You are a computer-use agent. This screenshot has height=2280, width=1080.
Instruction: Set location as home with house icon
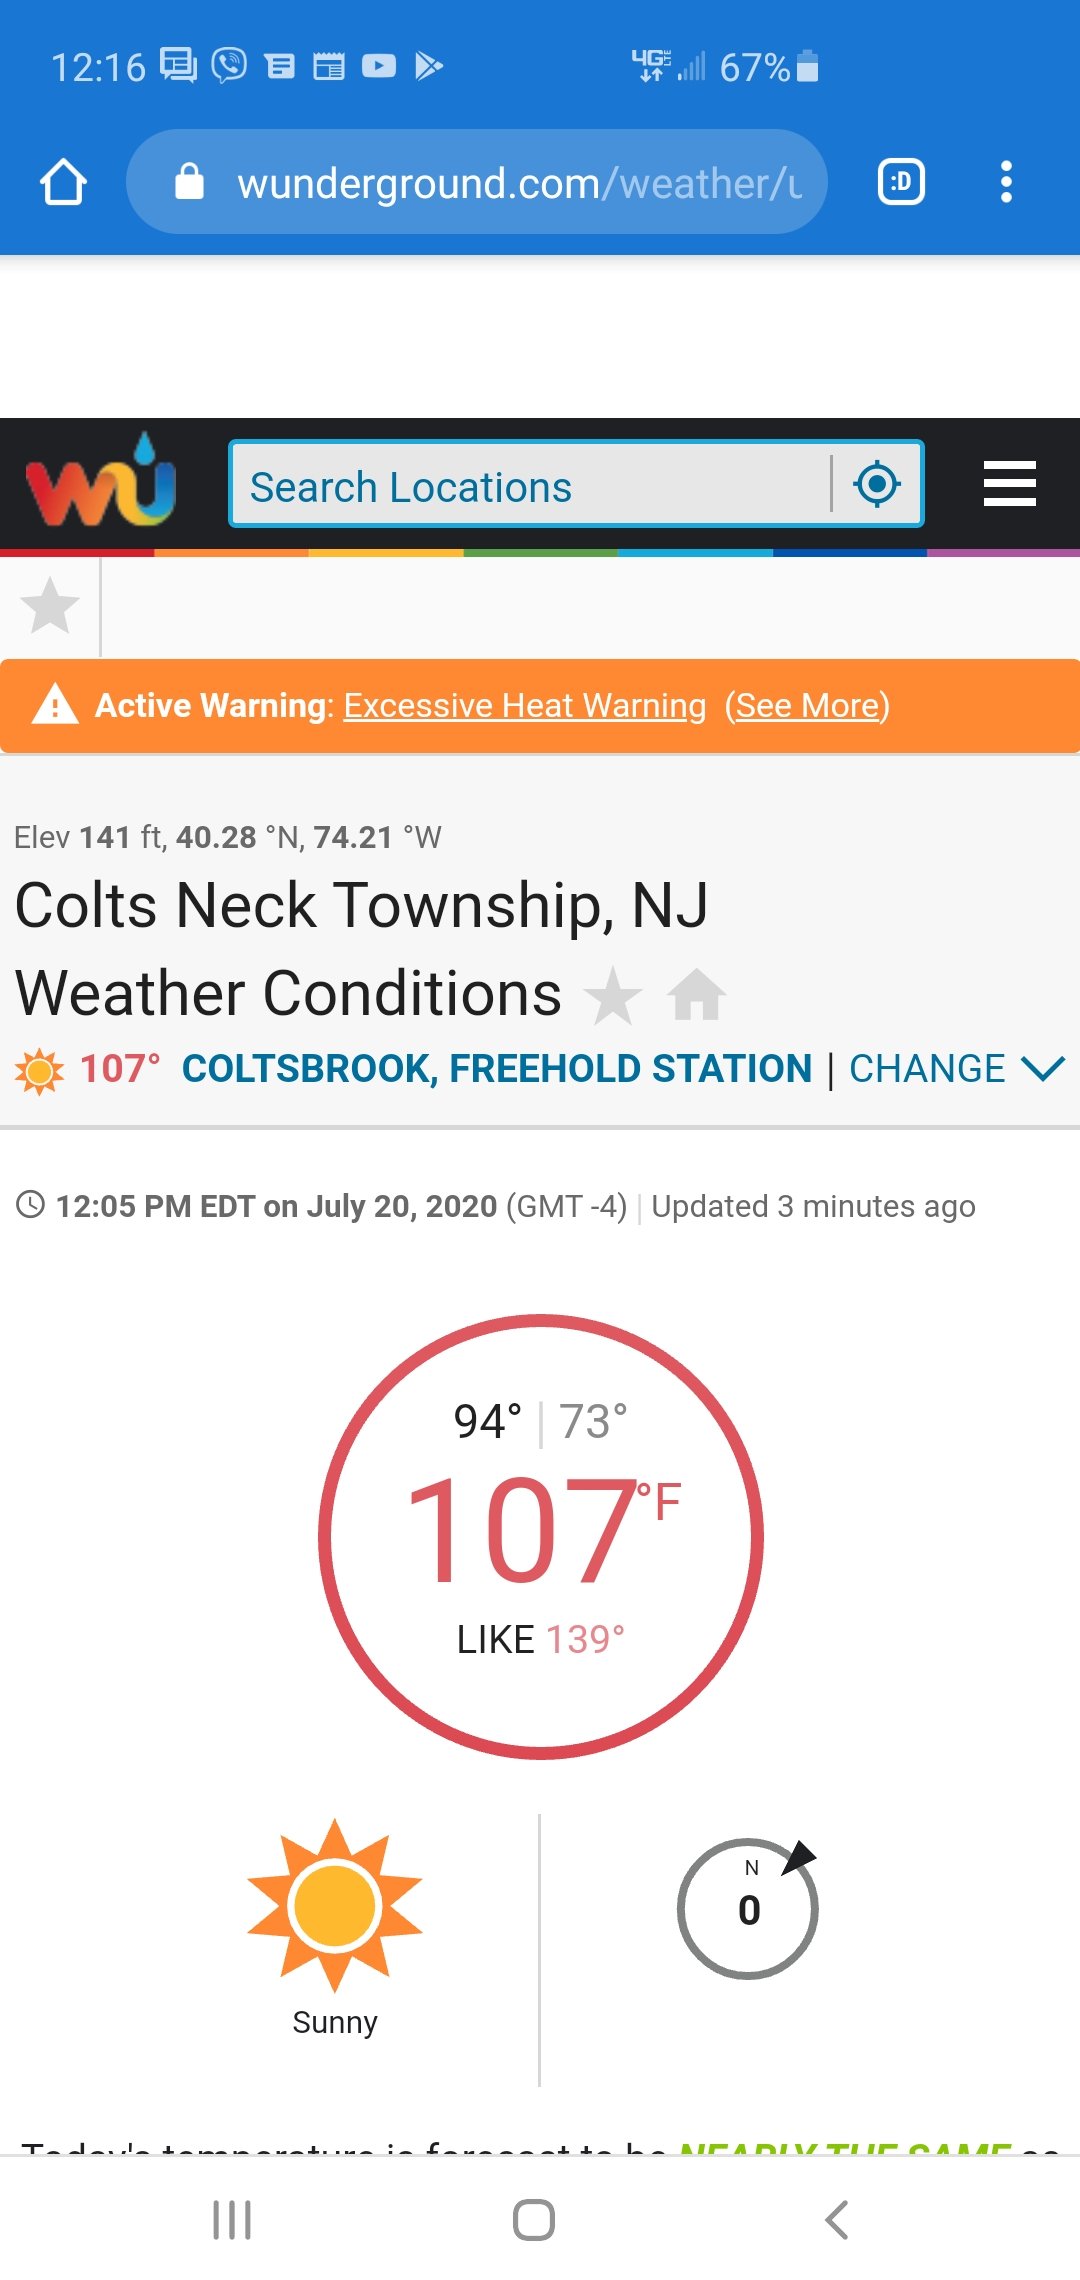pyautogui.click(x=697, y=995)
